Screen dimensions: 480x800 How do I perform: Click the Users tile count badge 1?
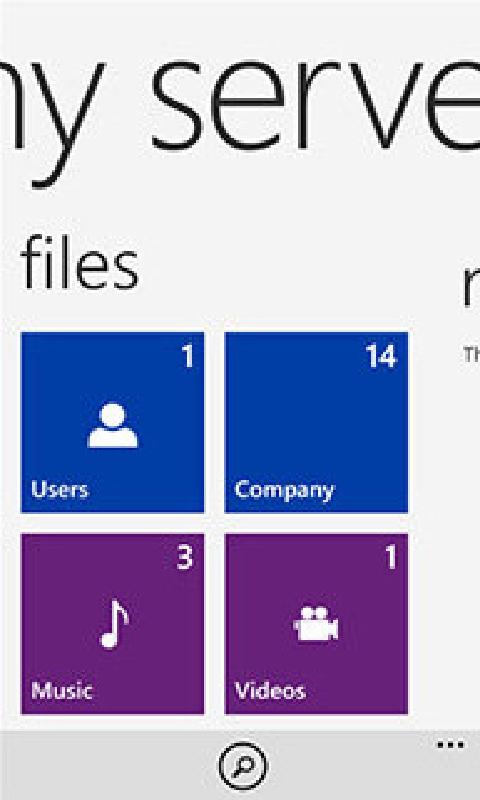[x=188, y=356]
